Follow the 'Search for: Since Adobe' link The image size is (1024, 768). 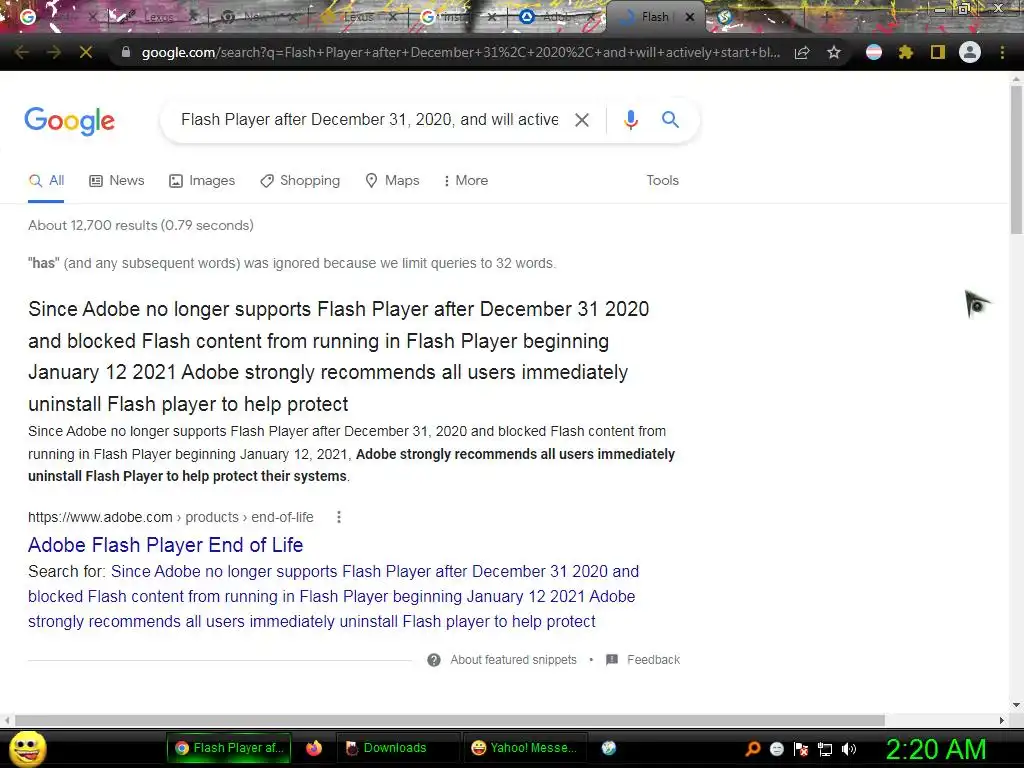(x=333, y=596)
